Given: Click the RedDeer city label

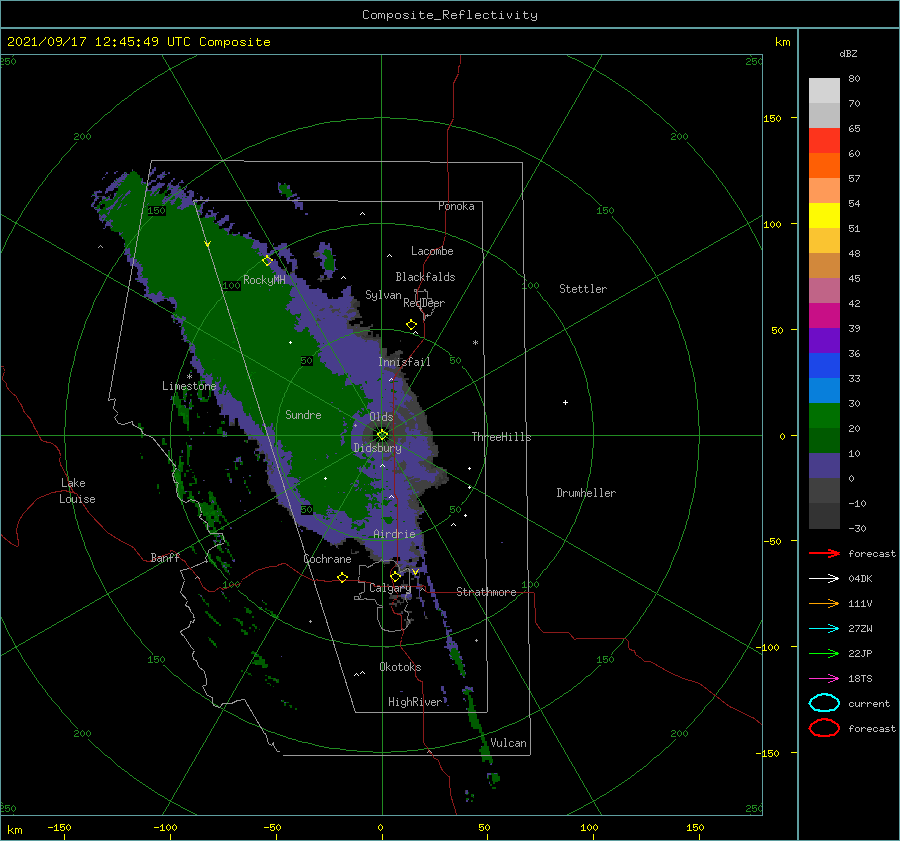Looking at the screenshot, I should coord(424,303).
